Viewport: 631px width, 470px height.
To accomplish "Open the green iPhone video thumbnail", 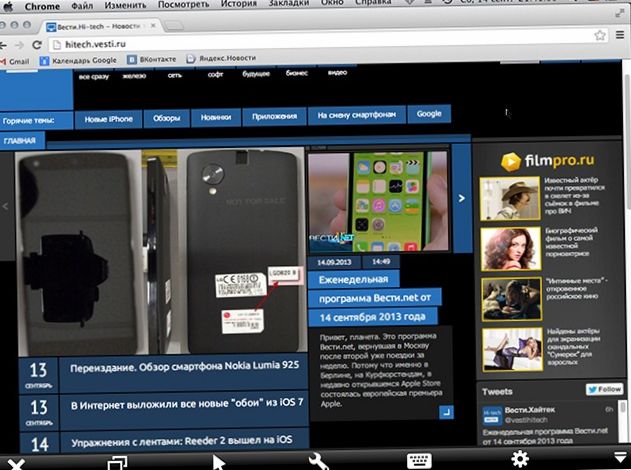I will 377,201.
